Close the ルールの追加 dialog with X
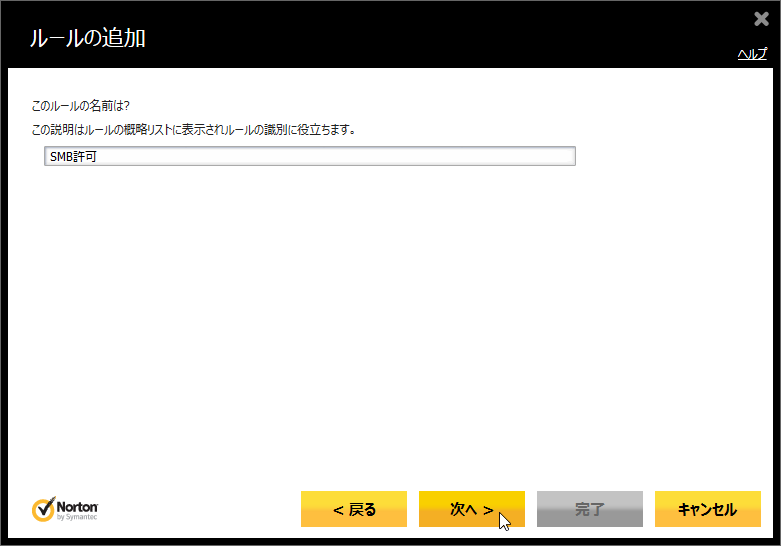Screen dimensions: 781x546 [x=761, y=19]
